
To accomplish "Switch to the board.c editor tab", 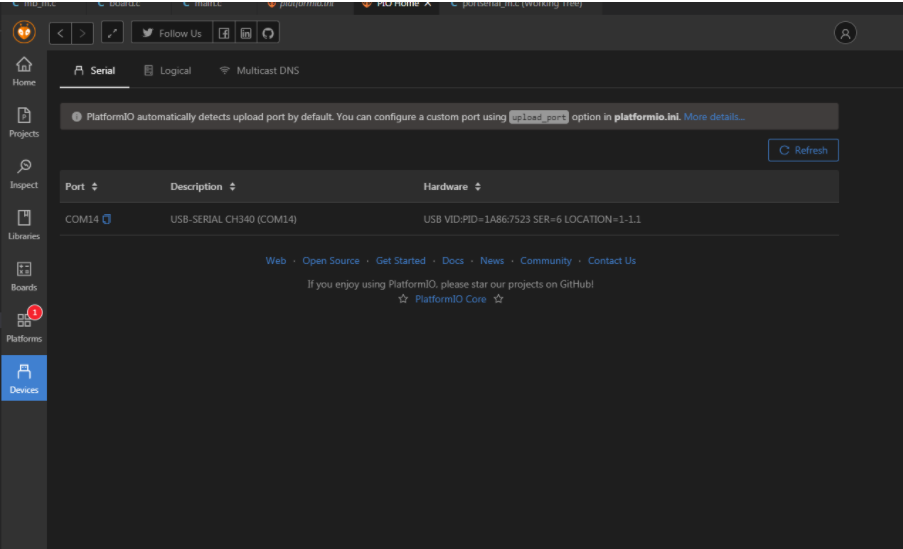I will [x=124, y=4].
